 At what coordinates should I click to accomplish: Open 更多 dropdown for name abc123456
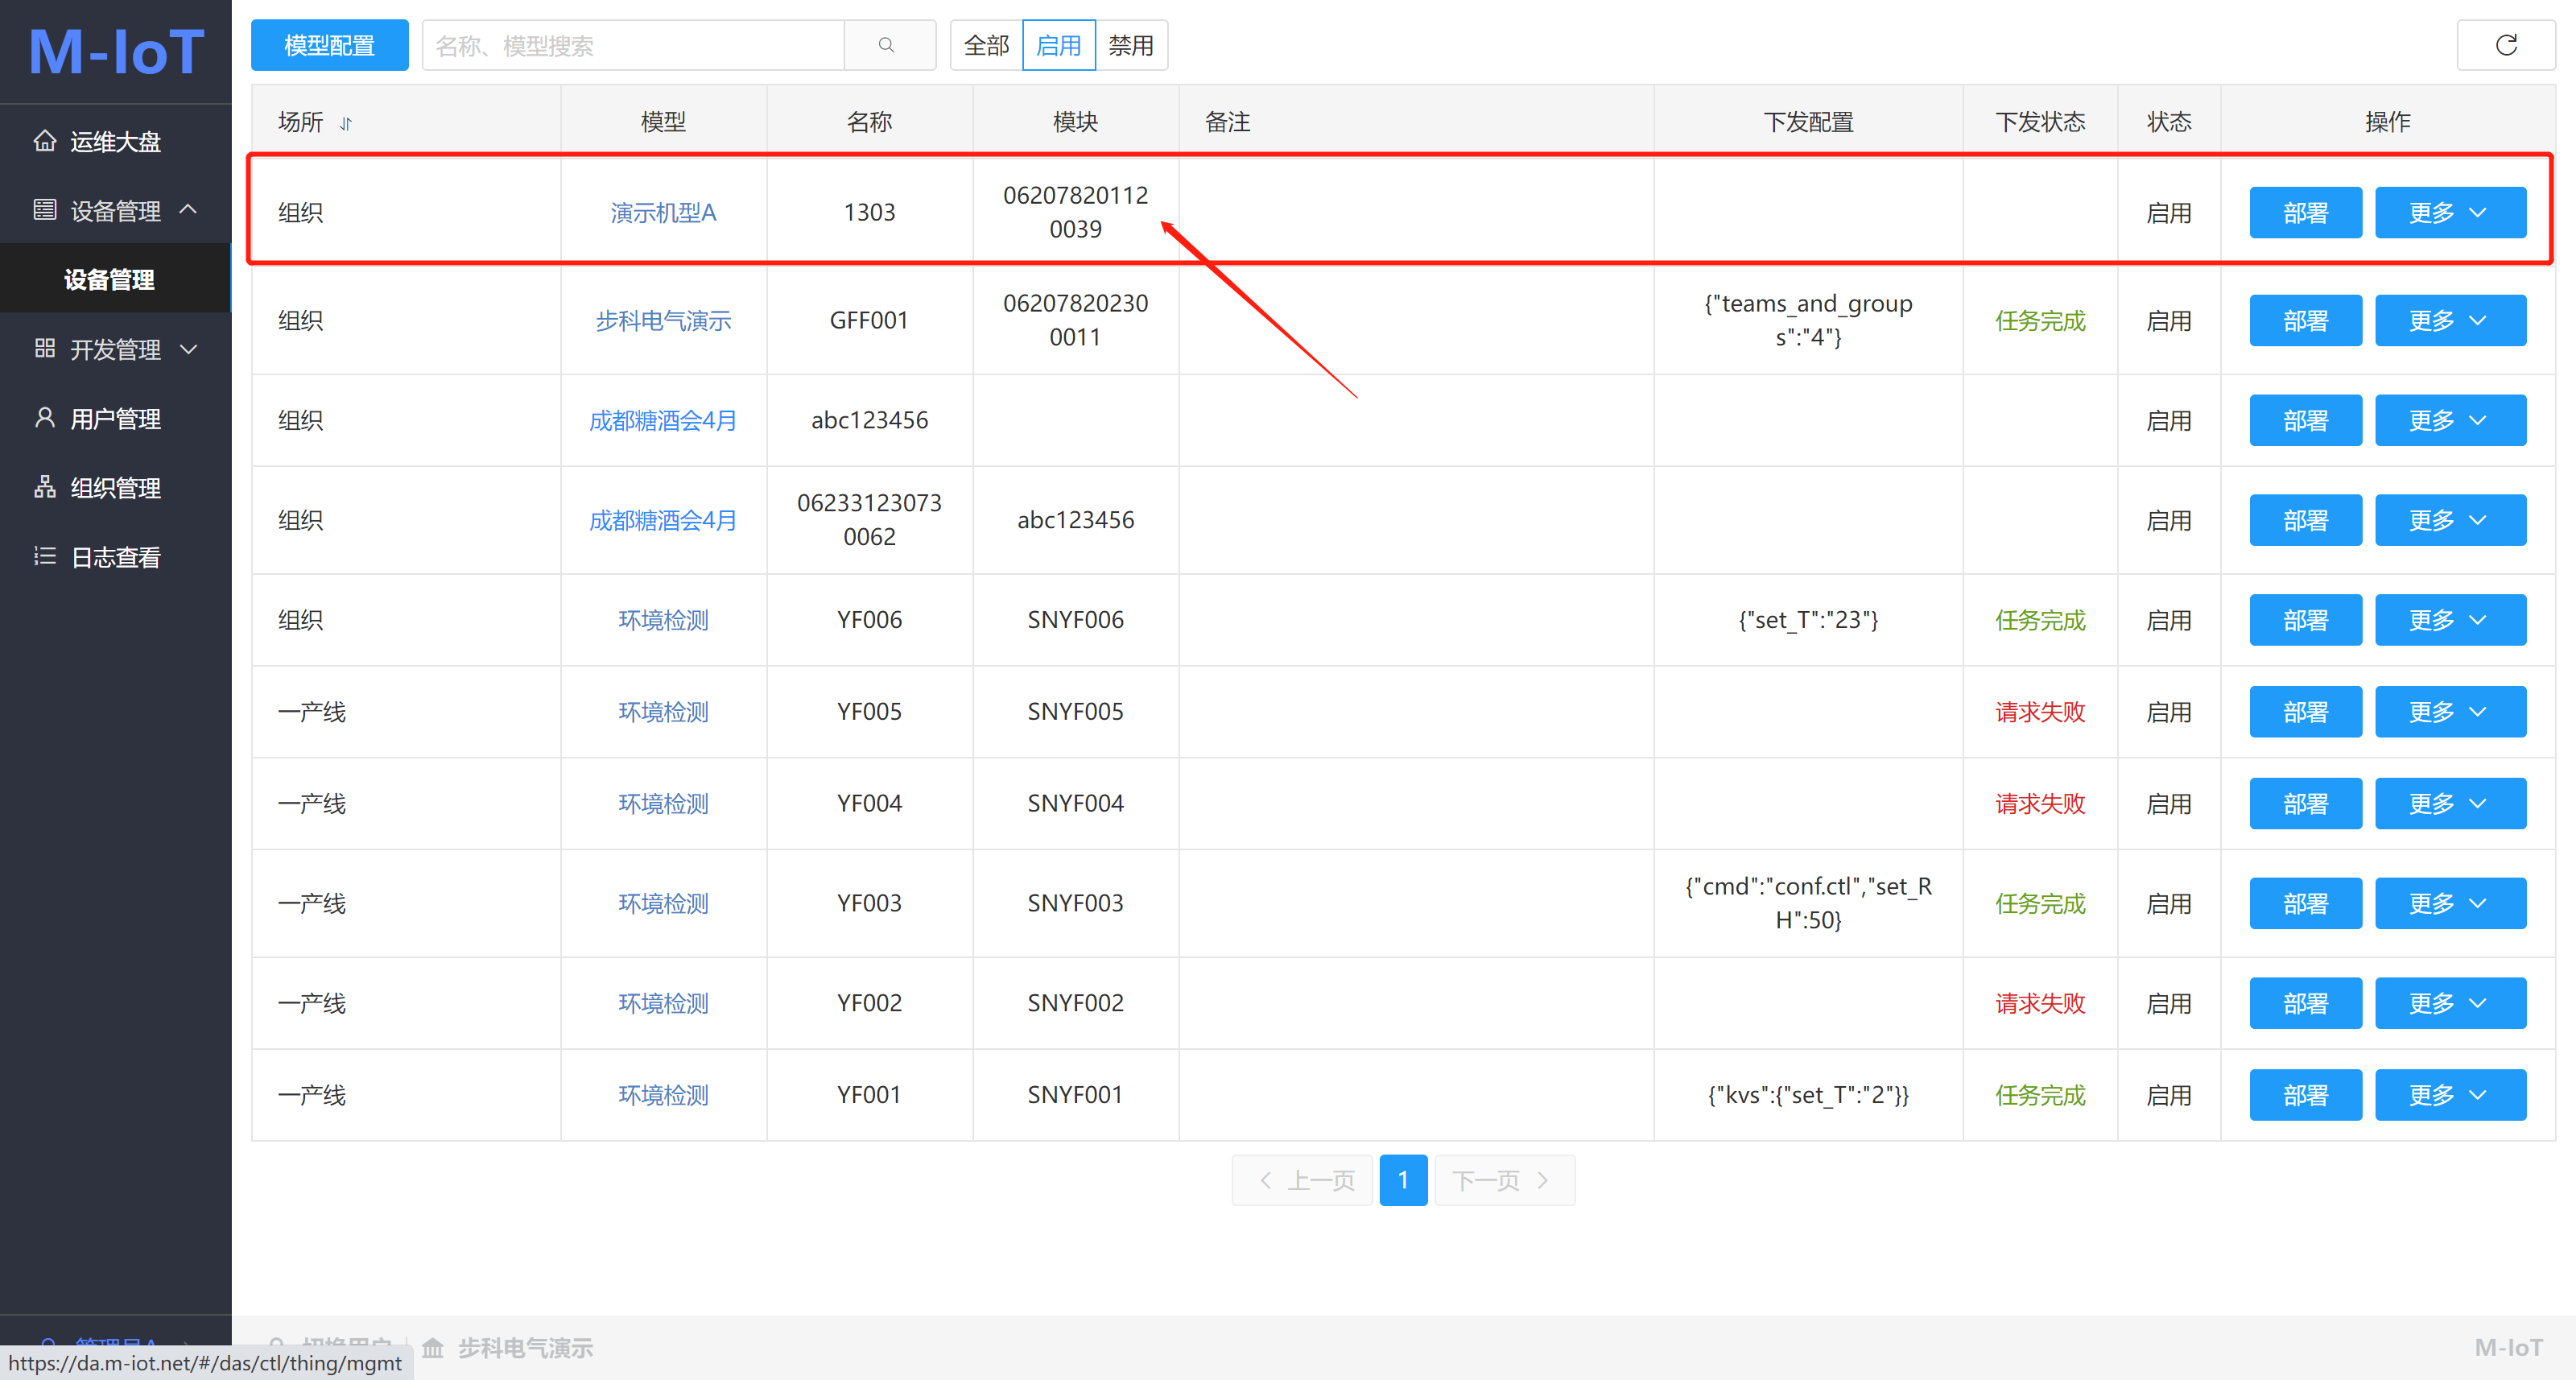pyautogui.click(x=2450, y=420)
